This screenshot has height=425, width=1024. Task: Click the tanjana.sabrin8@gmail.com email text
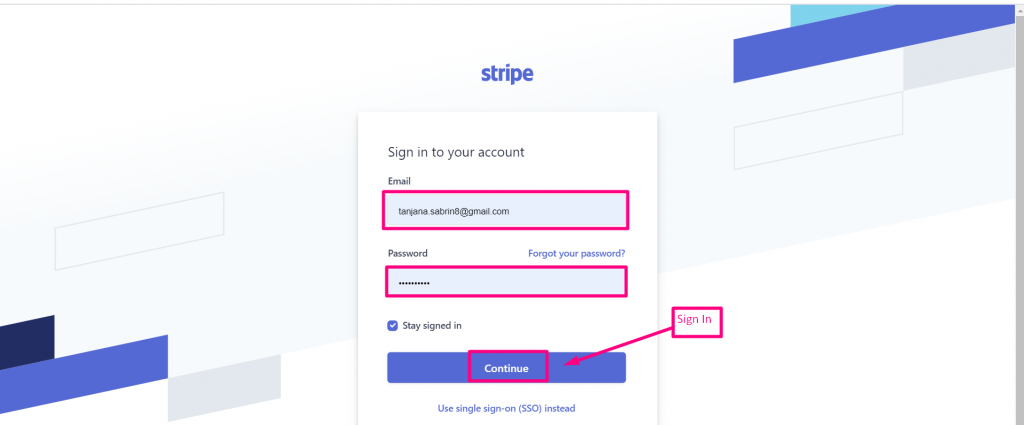click(x=454, y=211)
